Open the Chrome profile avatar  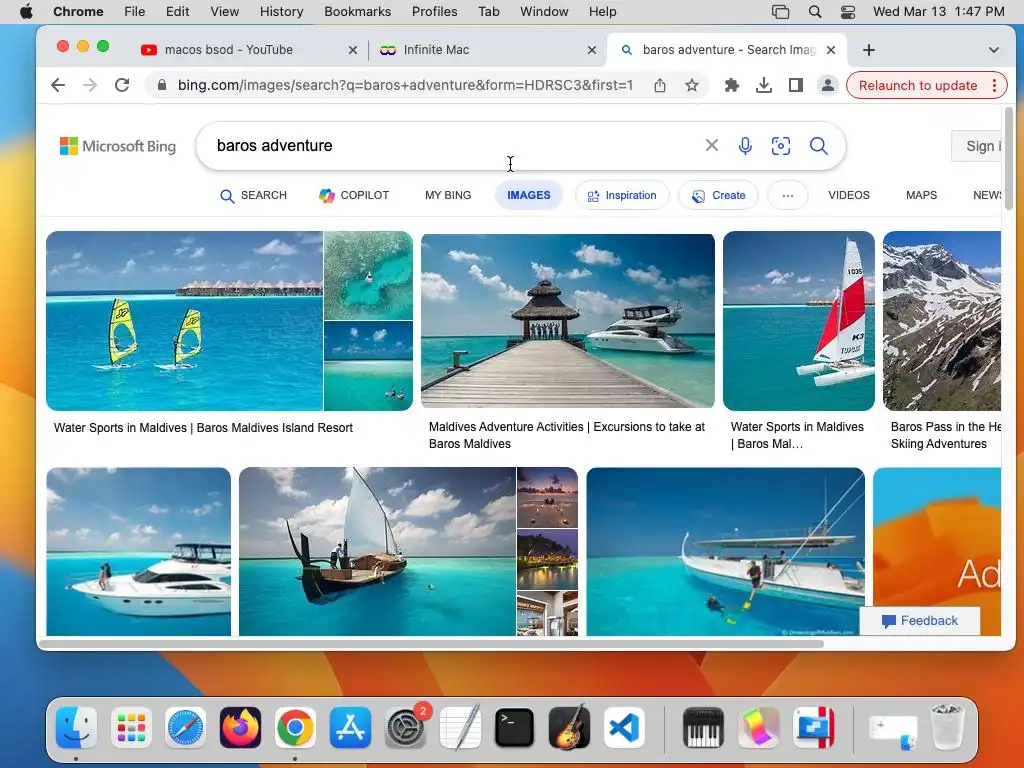827,85
